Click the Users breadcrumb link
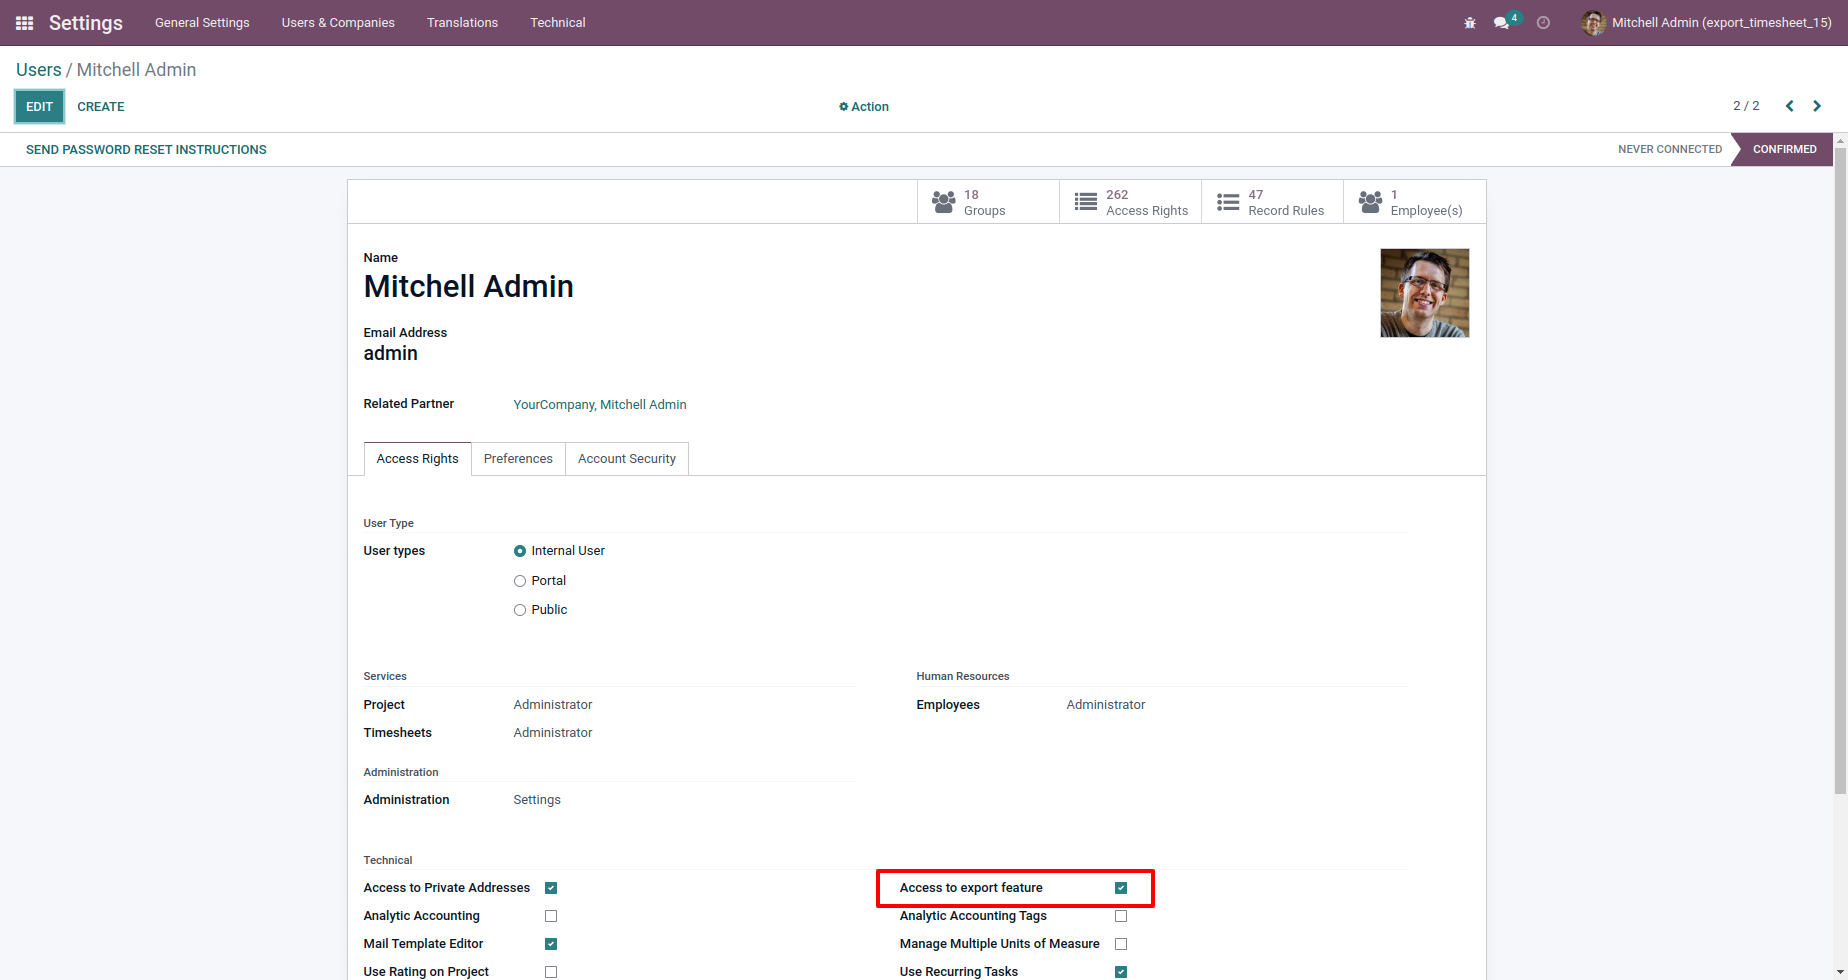Screen dimensions: 1848x980 [39, 70]
